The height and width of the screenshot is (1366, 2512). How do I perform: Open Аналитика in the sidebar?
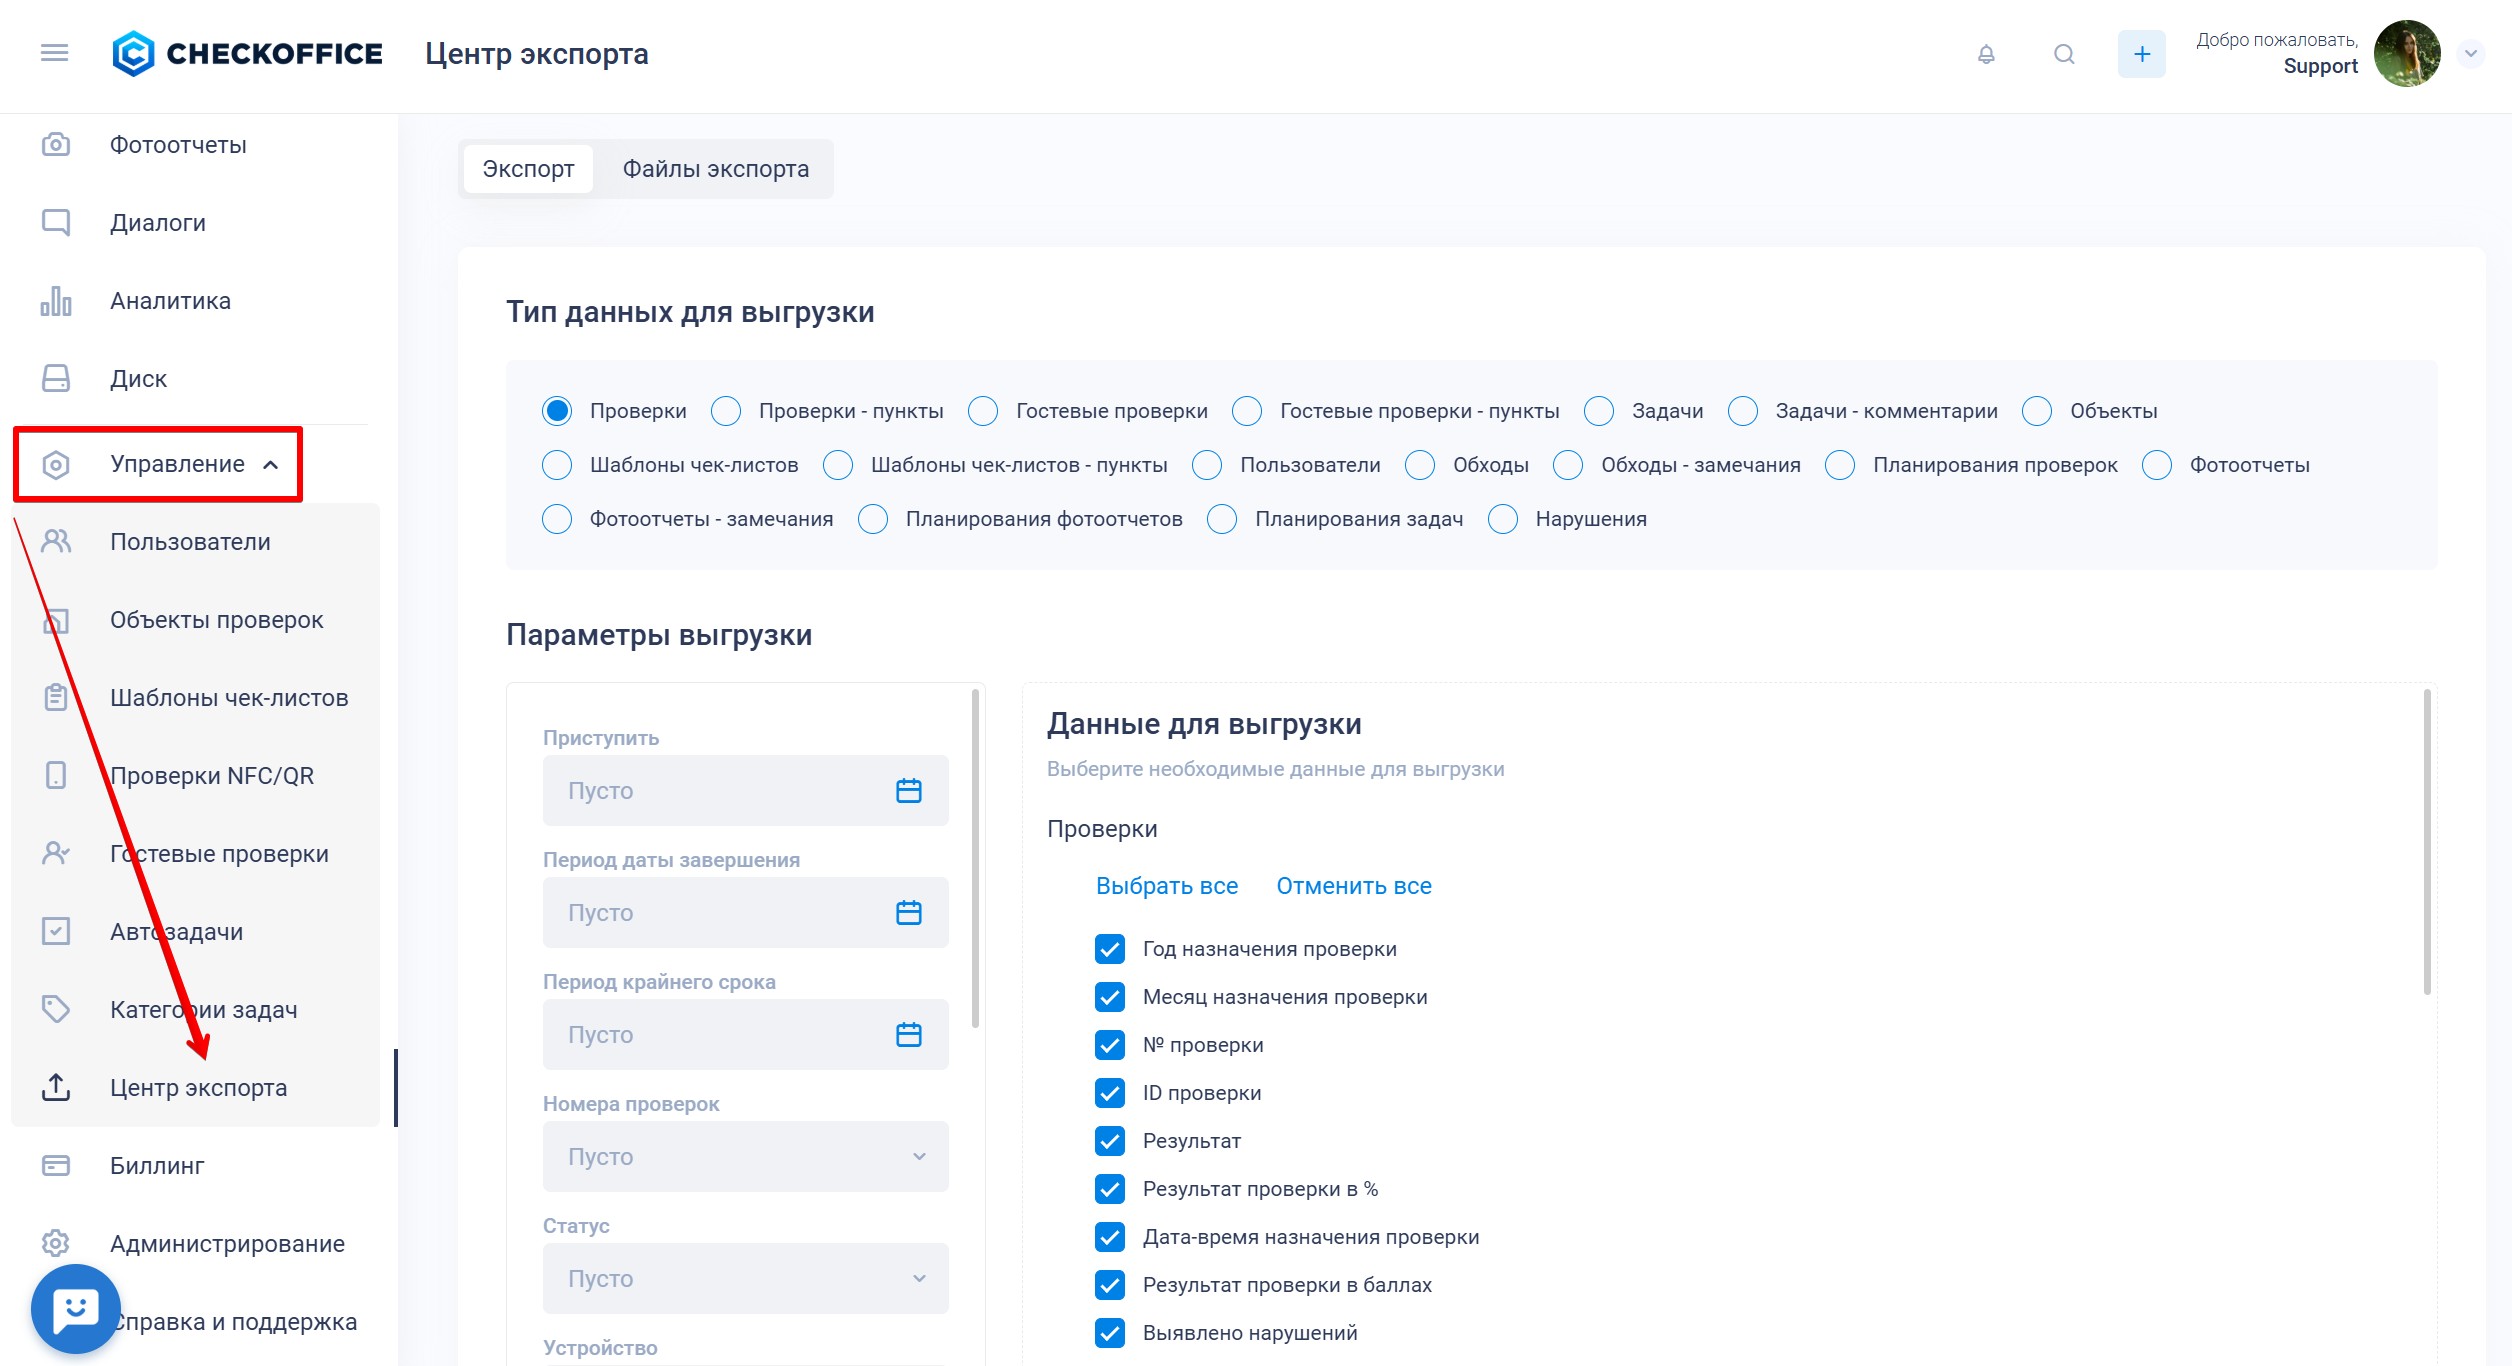coord(170,301)
